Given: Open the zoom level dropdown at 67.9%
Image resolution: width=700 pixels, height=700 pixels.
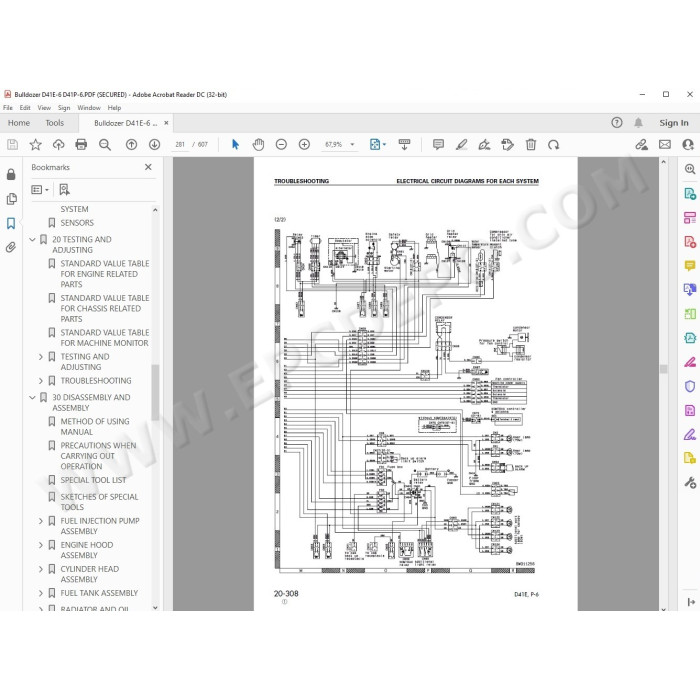Looking at the screenshot, I should click(x=352, y=145).
